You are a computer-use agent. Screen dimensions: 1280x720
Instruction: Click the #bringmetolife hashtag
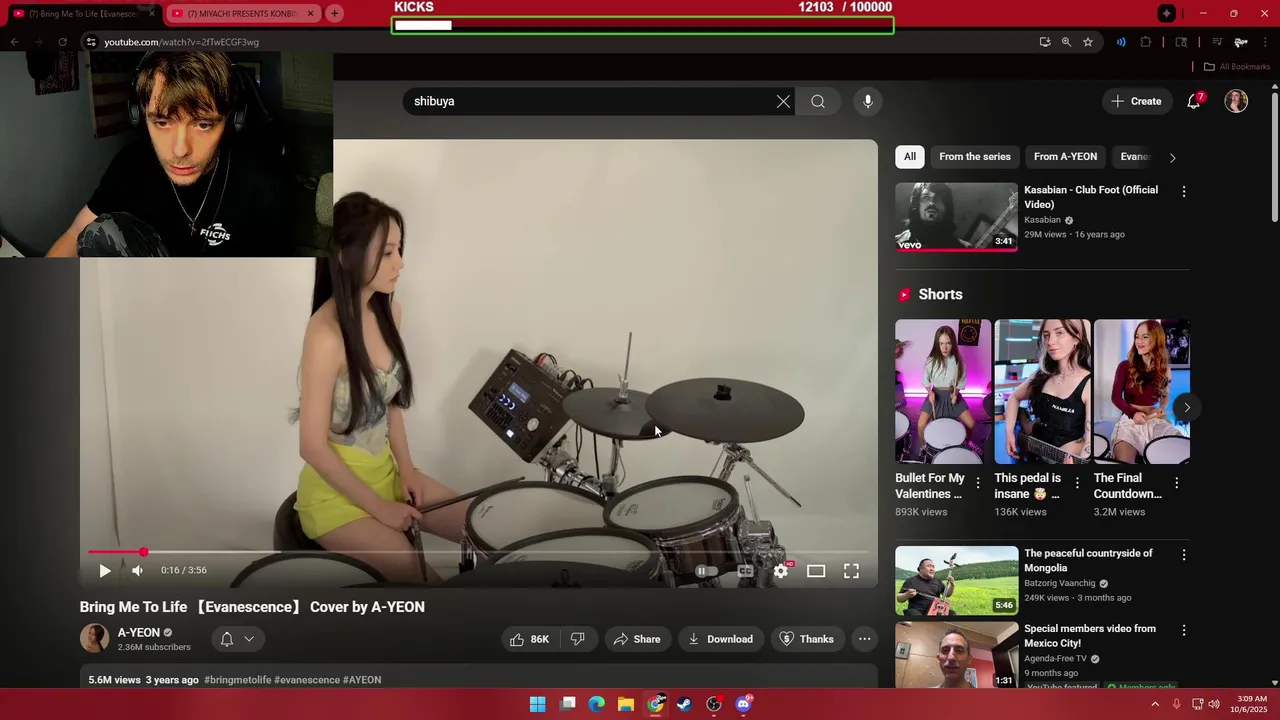pos(237,680)
